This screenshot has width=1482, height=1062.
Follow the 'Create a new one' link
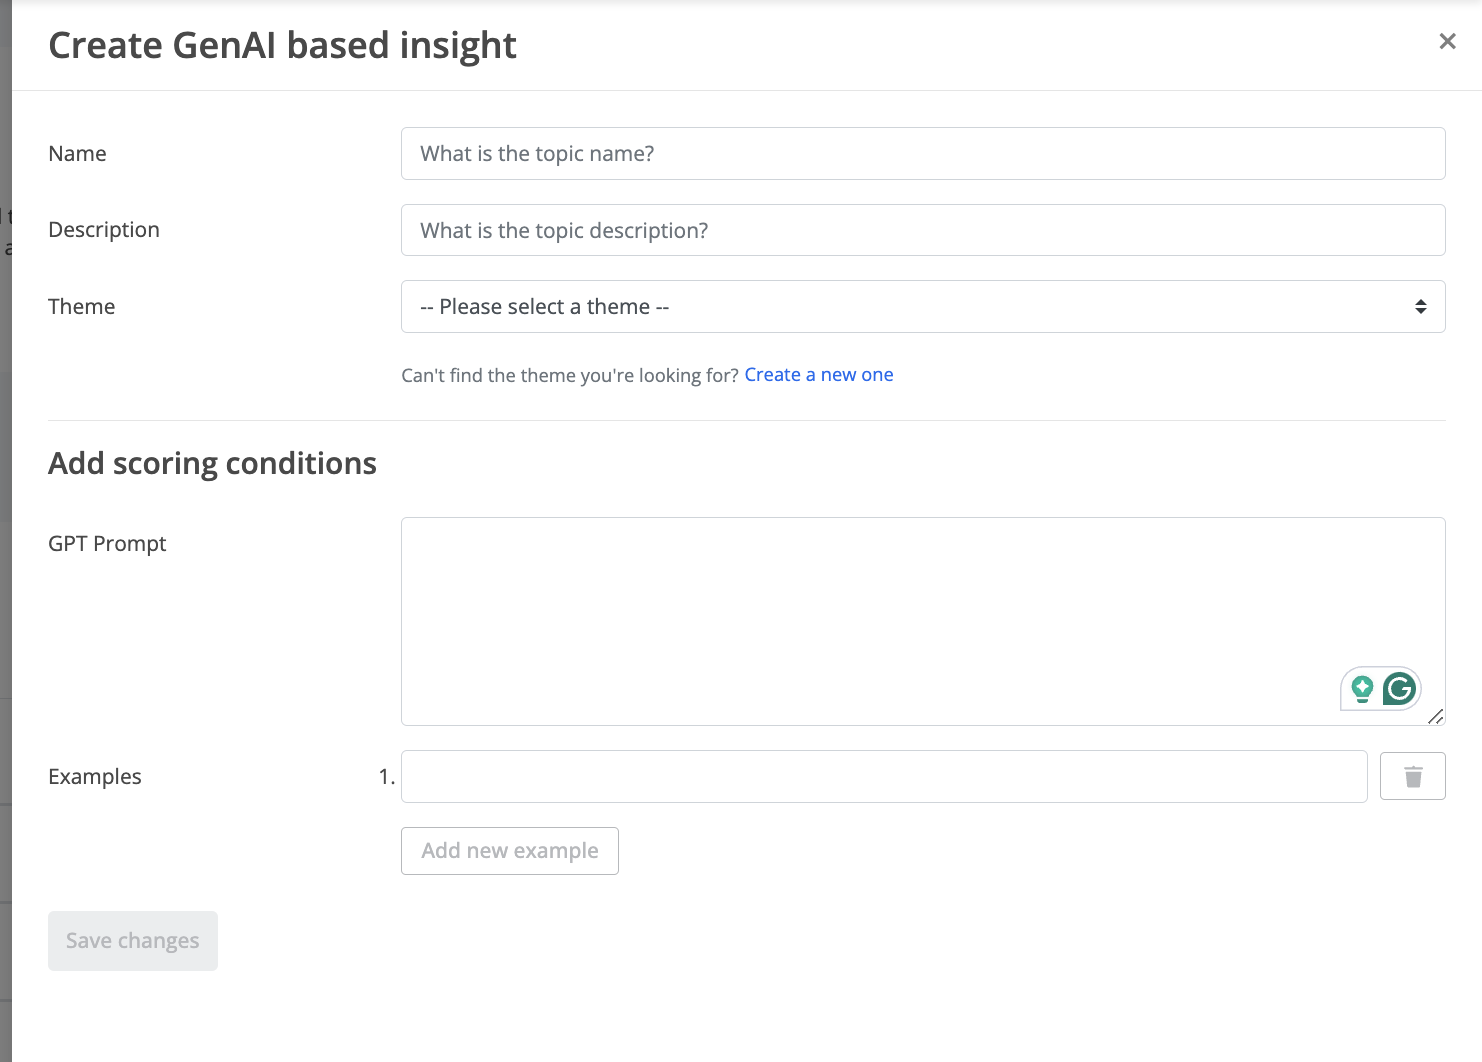pyautogui.click(x=819, y=375)
